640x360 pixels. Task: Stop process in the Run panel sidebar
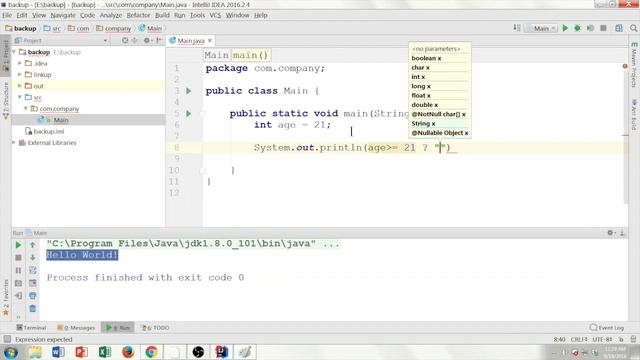[x=18, y=258]
